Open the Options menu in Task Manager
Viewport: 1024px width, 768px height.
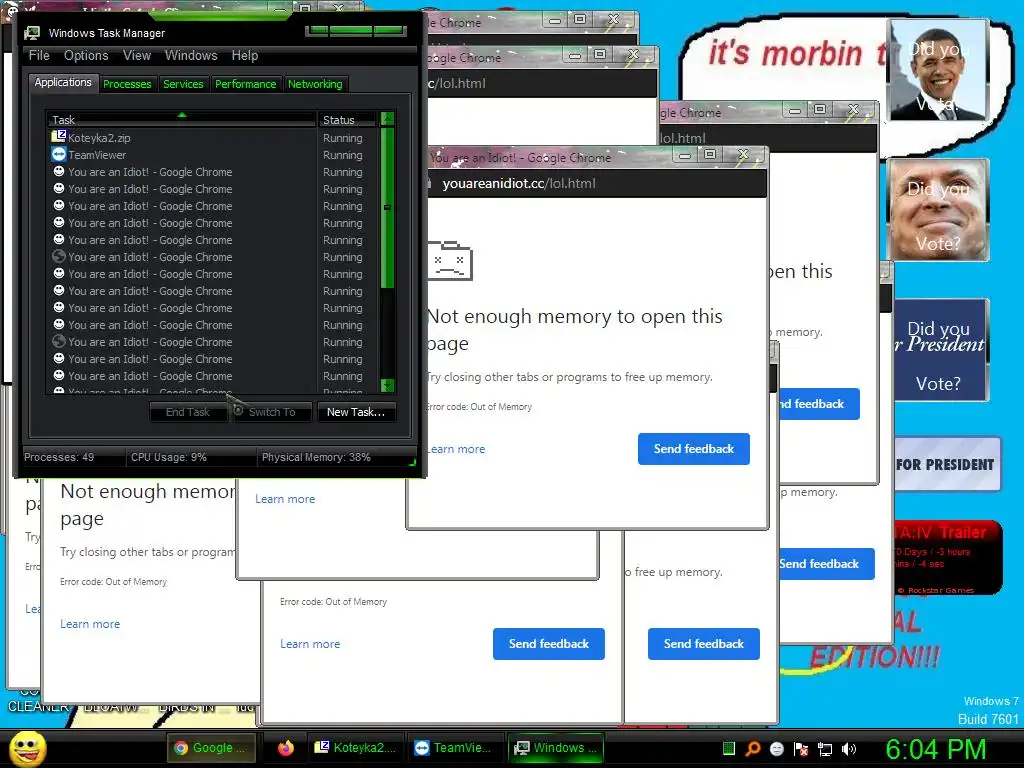point(86,56)
